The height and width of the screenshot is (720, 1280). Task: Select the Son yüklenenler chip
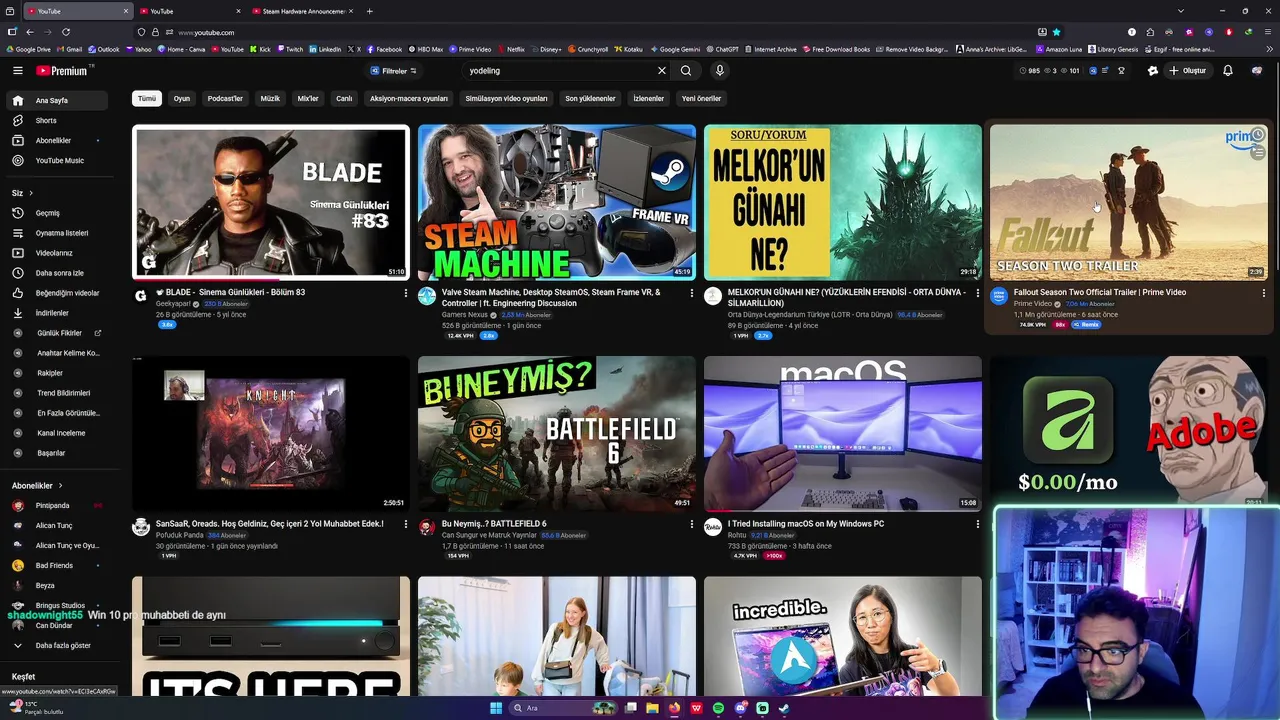tap(590, 99)
